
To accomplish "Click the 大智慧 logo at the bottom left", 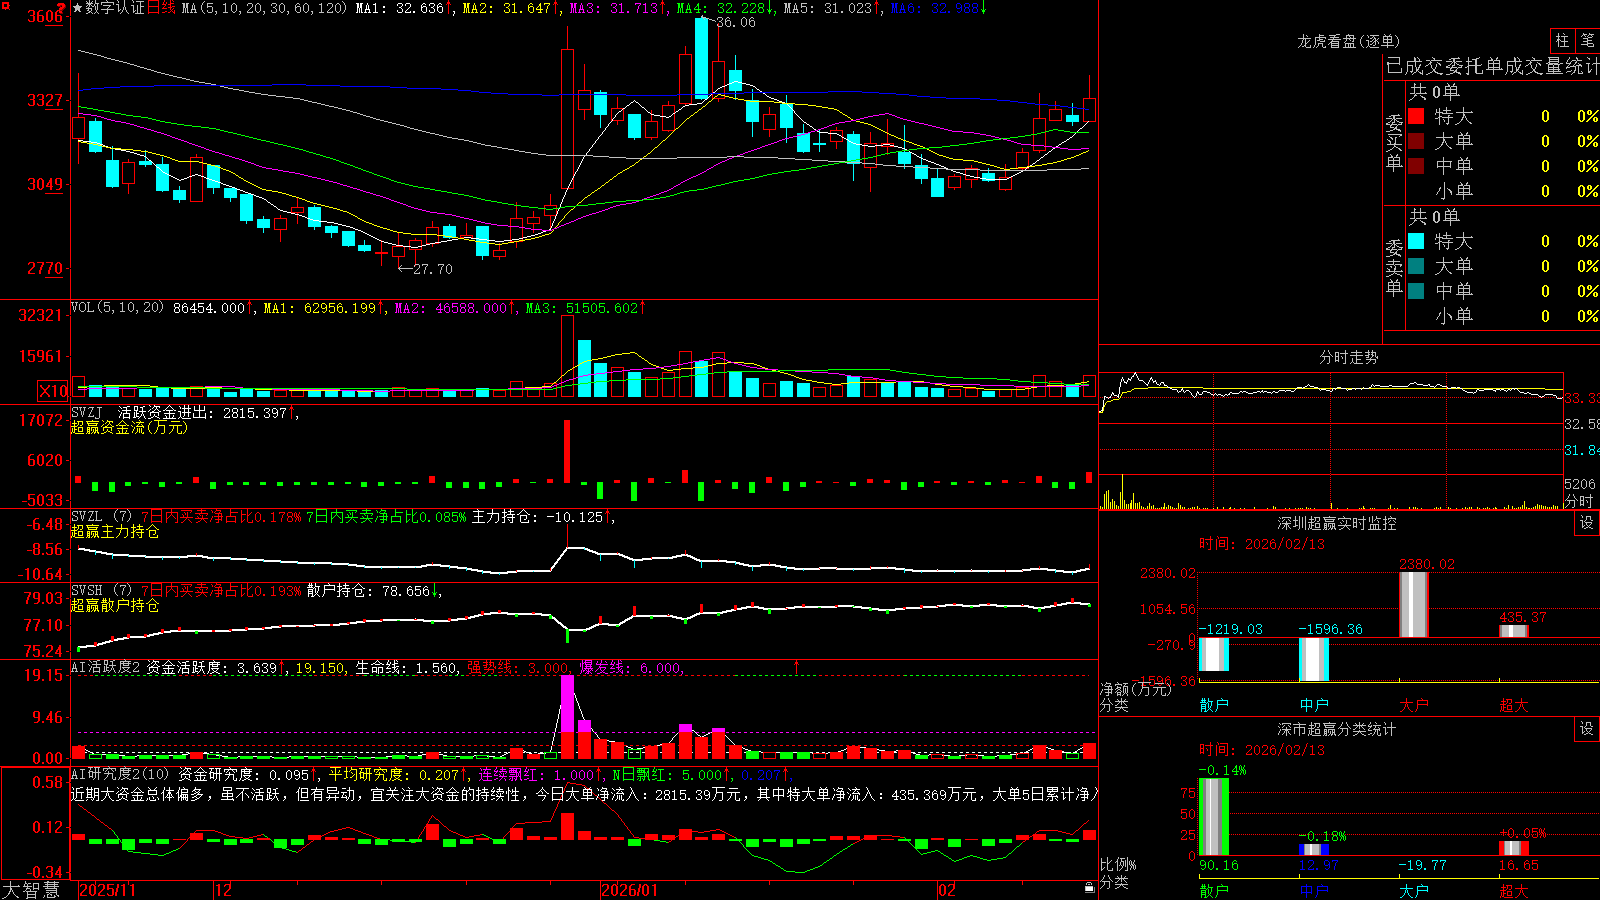I will pos(31,889).
